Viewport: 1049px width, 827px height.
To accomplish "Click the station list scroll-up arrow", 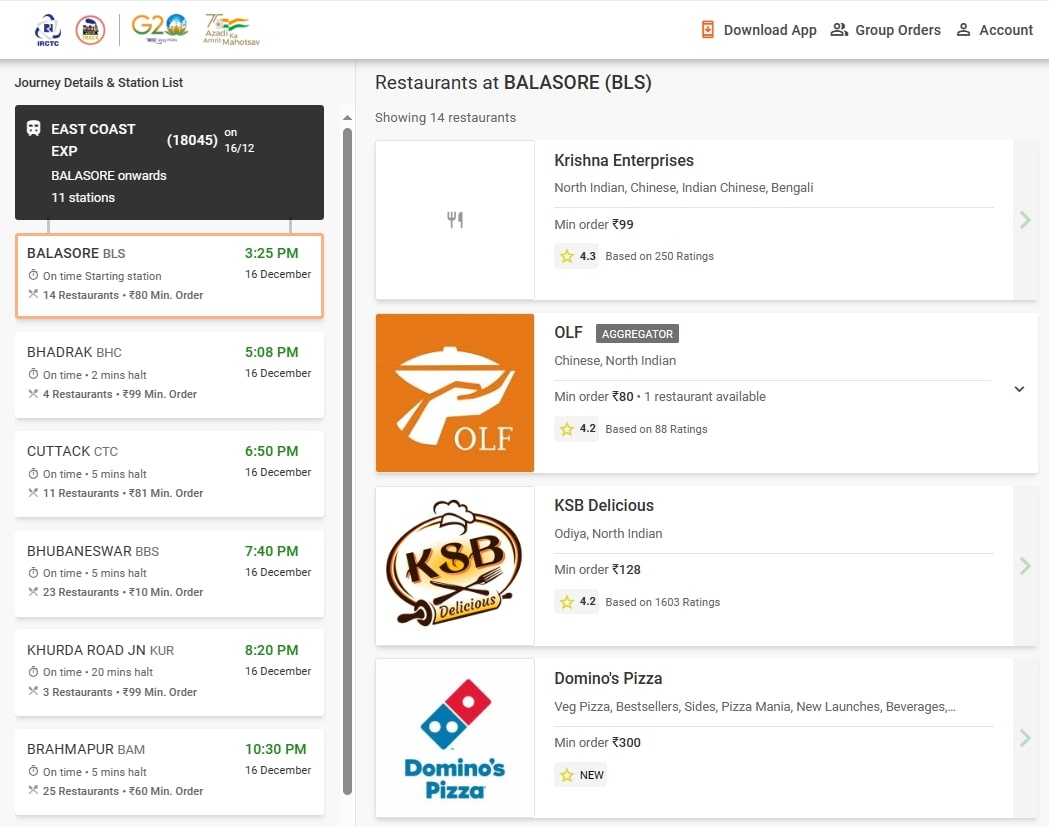I will (x=347, y=118).
